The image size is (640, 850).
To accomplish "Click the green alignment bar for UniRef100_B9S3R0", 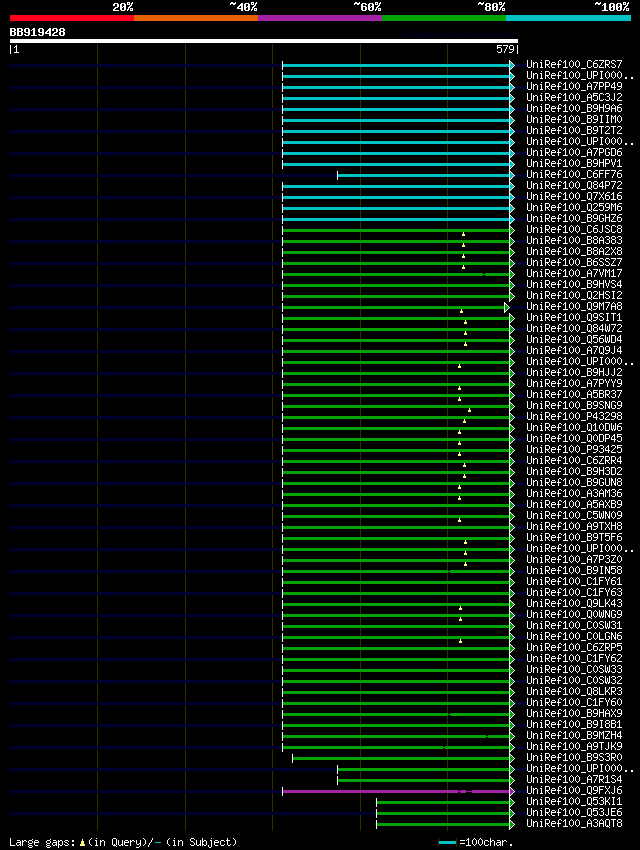I will (x=402, y=758).
